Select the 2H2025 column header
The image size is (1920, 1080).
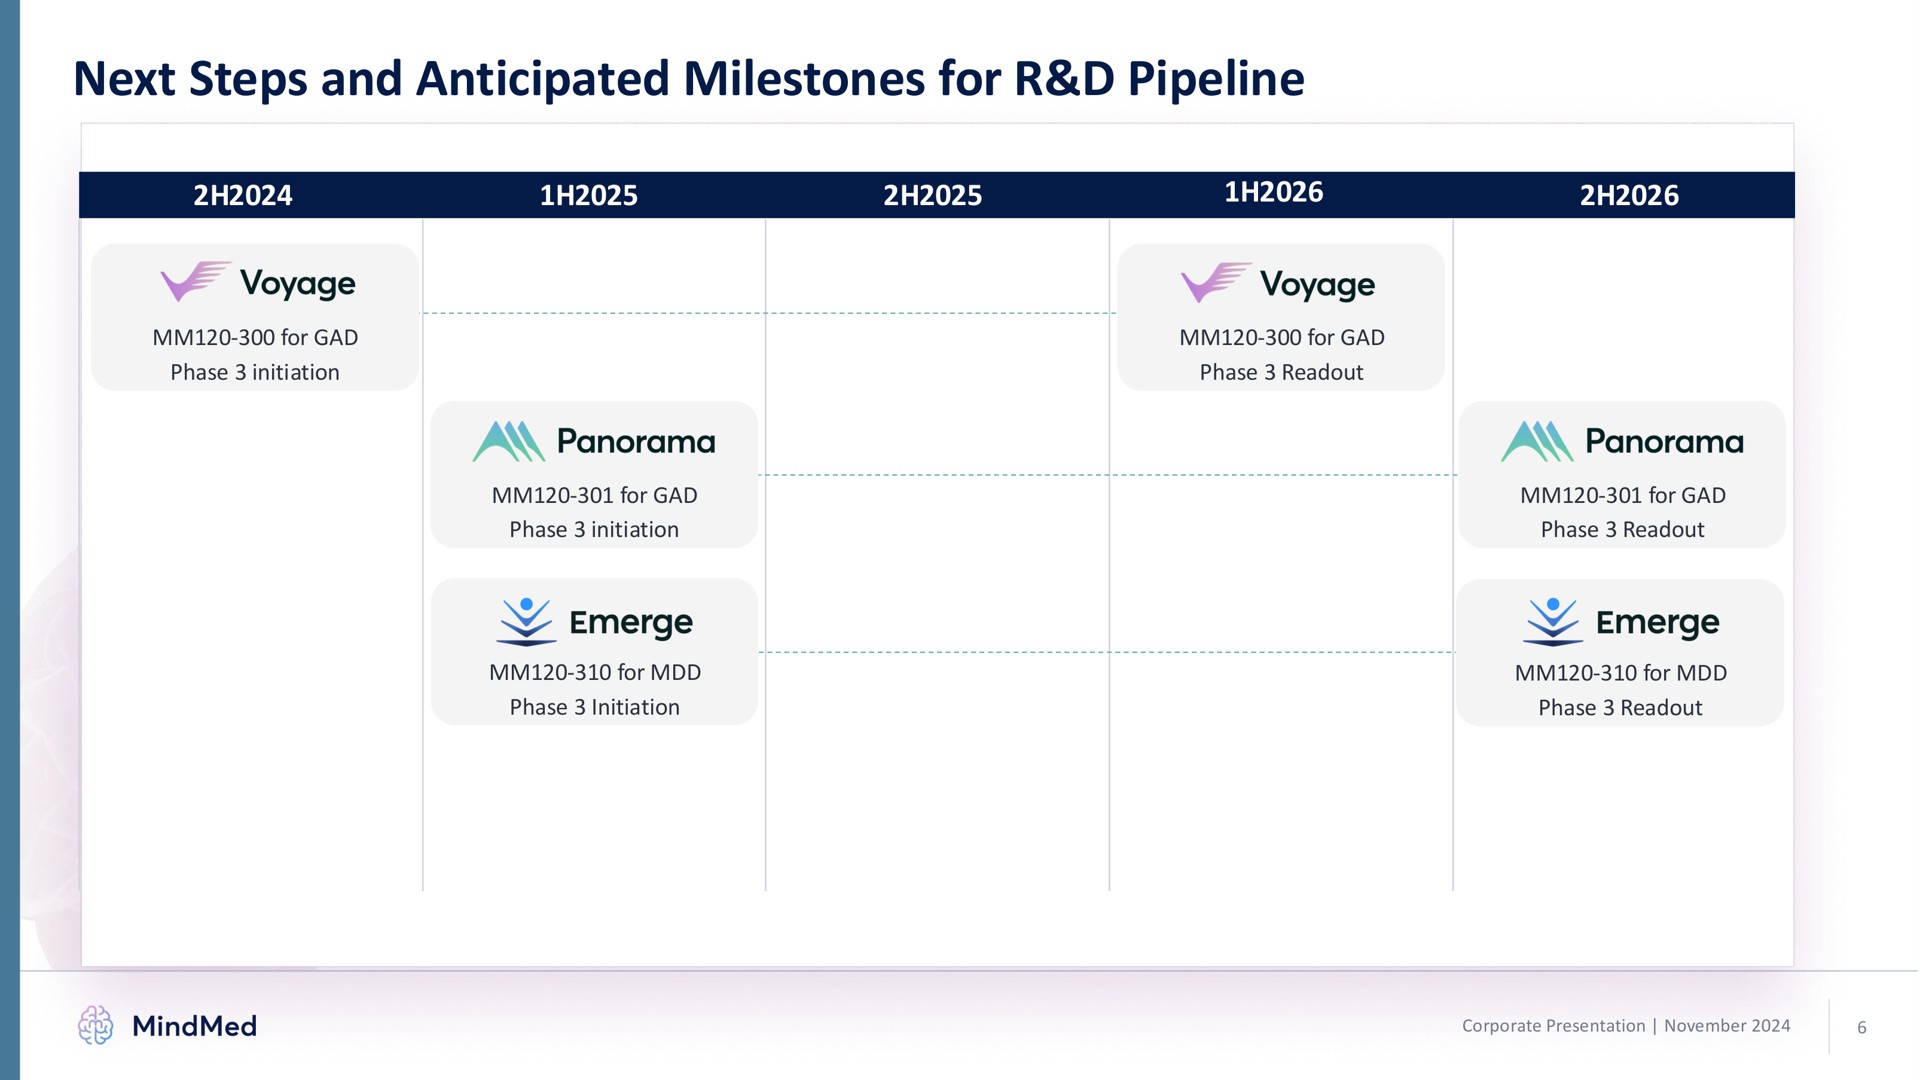click(x=932, y=195)
